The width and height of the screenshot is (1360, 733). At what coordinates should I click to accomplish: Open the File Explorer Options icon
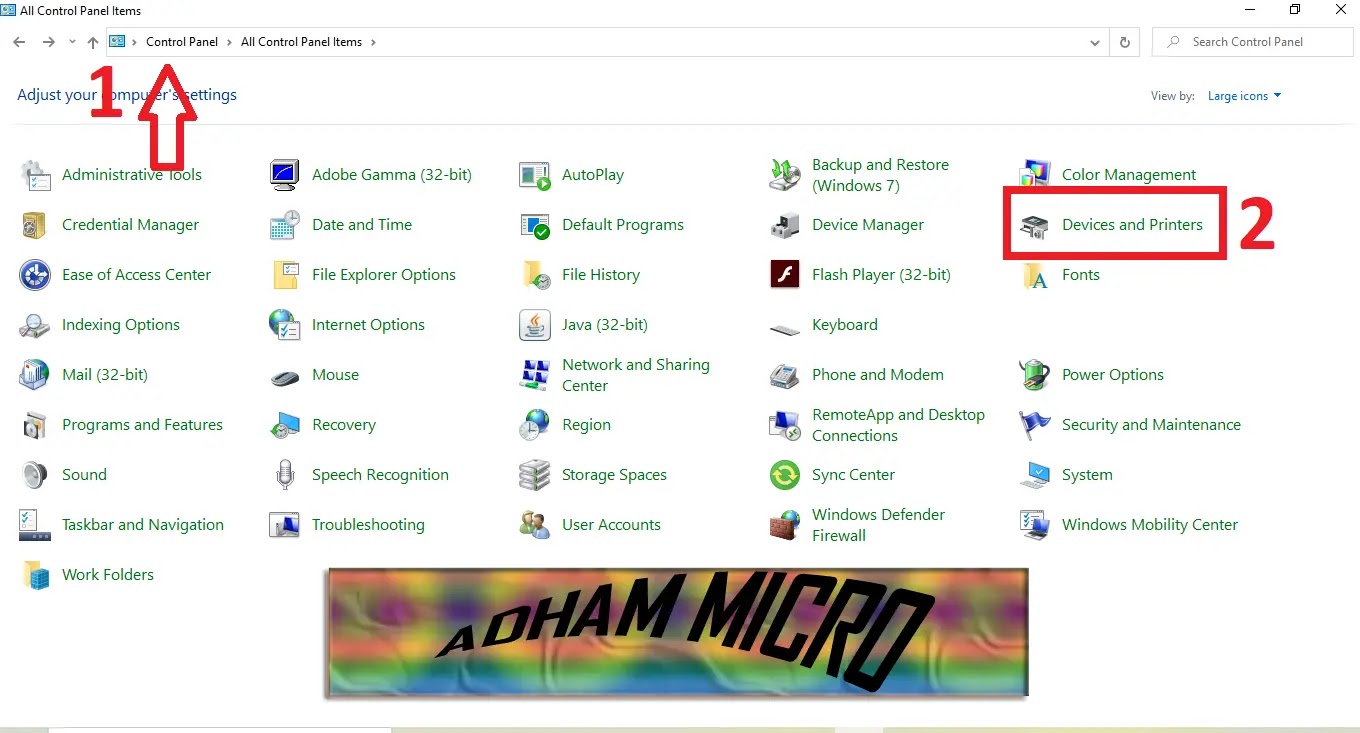[x=285, y=275]
